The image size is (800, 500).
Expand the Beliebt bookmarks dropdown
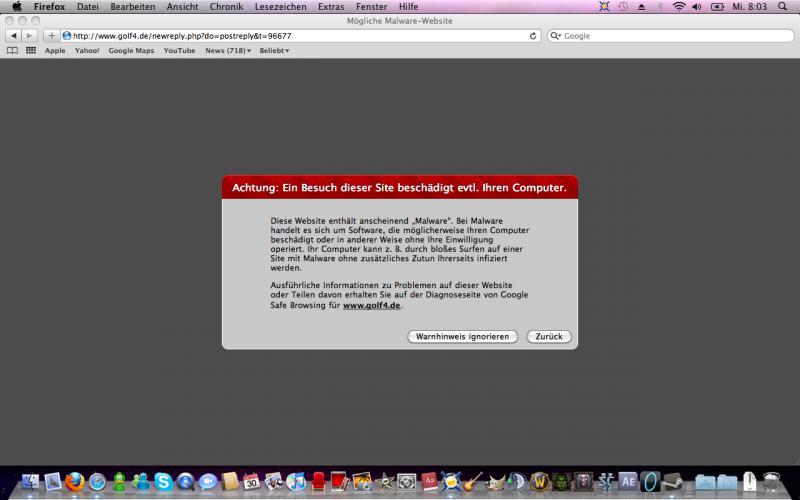(x=274, y=51)
